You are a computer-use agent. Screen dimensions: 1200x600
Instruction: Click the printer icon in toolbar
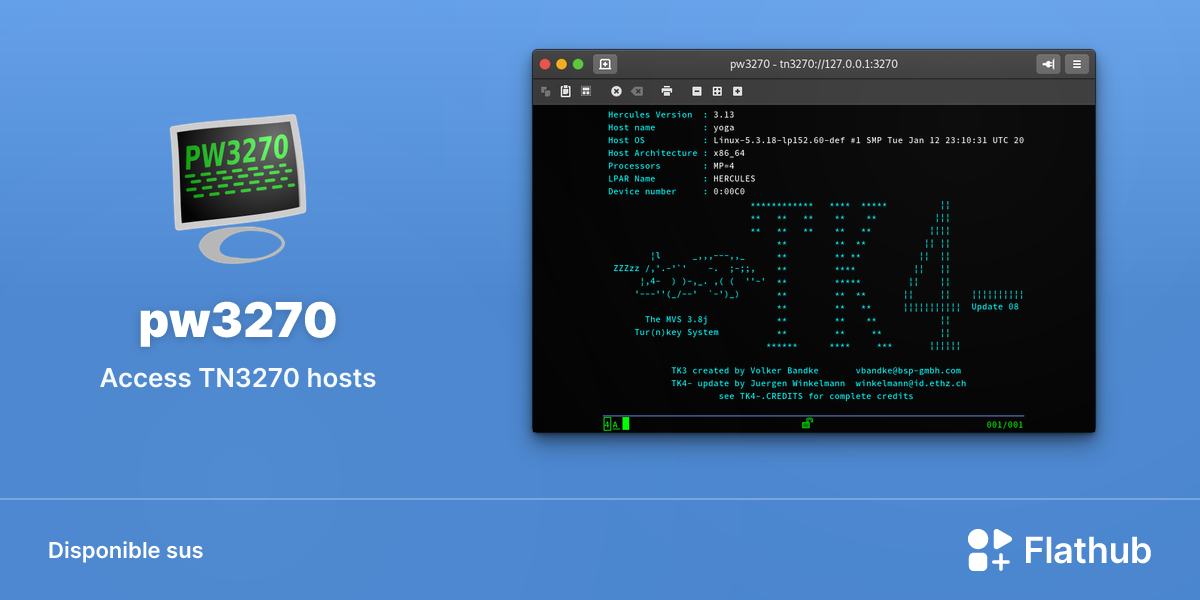(x=667, y=91)
